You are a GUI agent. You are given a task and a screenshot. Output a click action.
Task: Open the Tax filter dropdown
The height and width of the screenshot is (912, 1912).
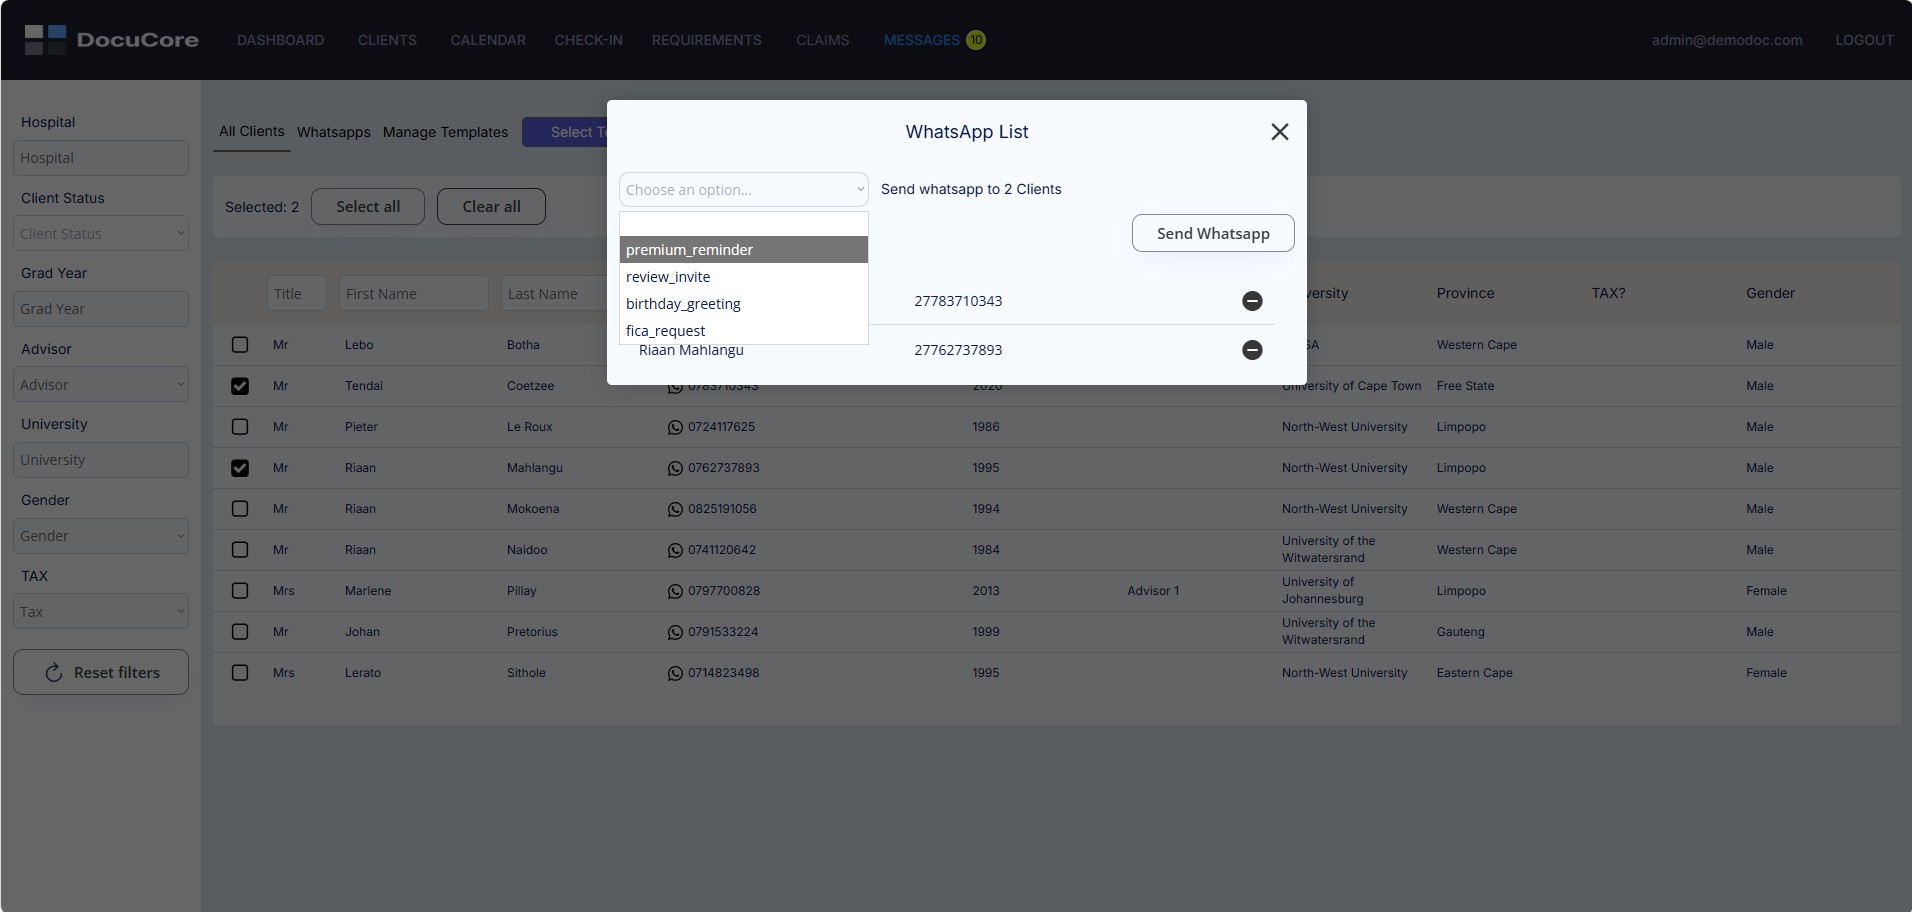101,612
